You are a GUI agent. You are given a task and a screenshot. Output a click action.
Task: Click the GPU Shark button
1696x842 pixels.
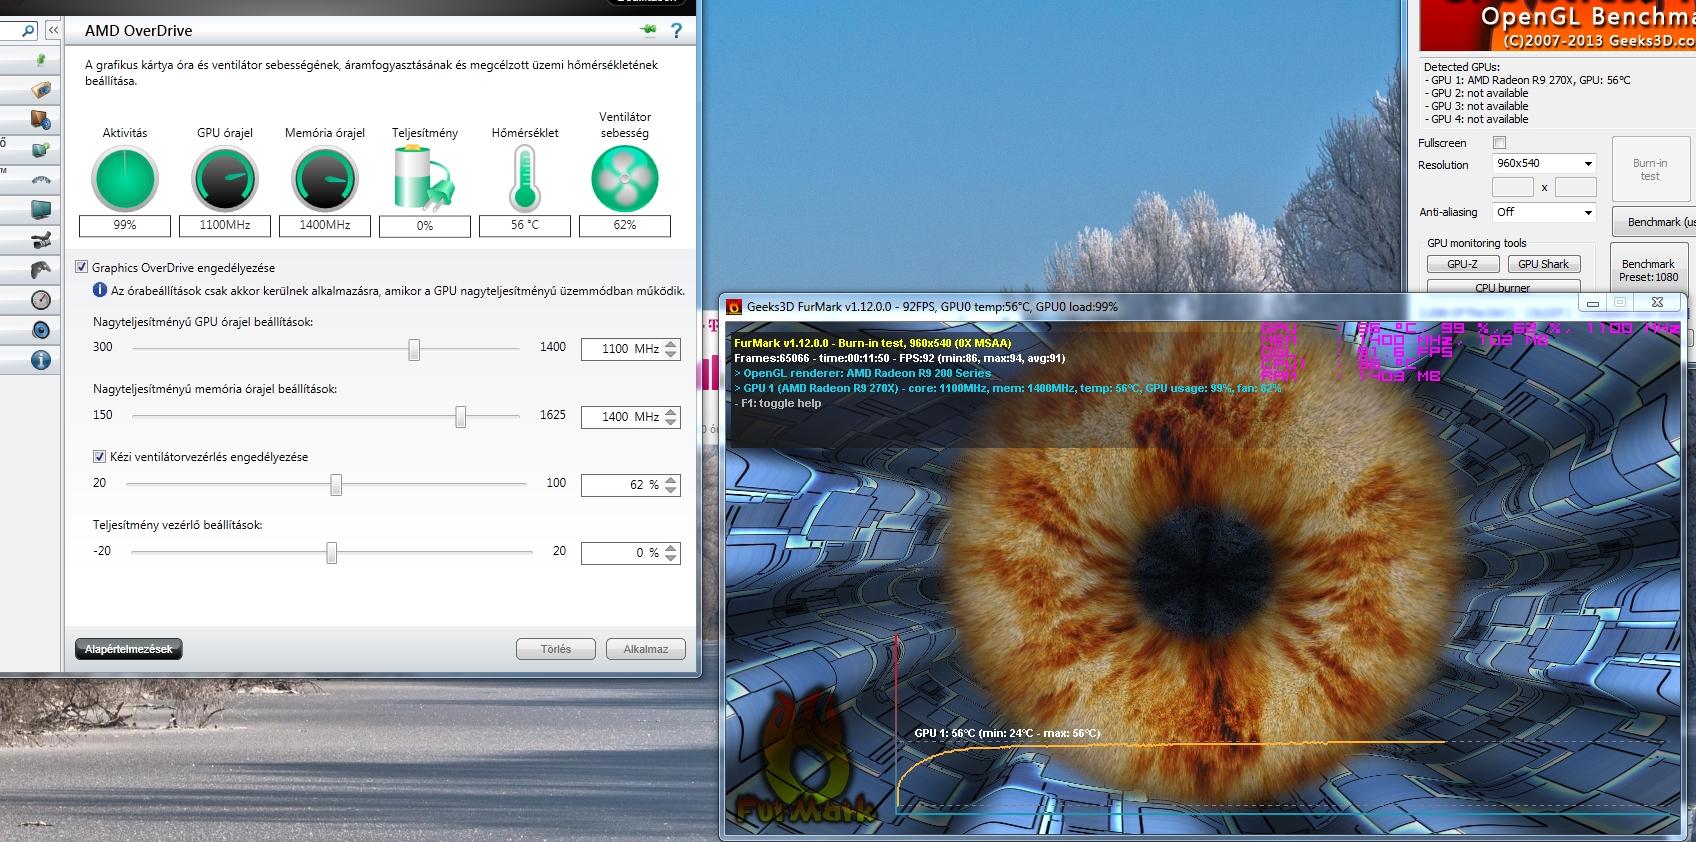pos(1543,264)
